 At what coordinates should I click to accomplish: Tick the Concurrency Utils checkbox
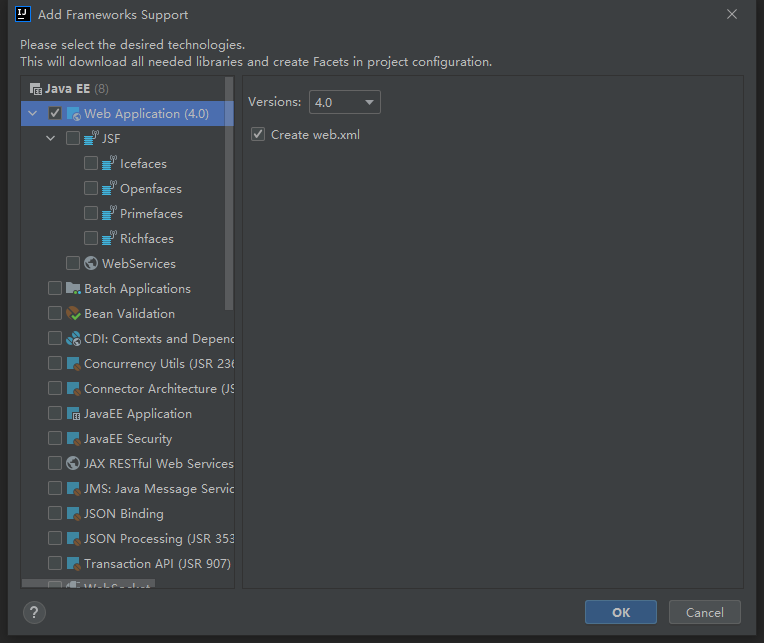(x=55, y=363)
